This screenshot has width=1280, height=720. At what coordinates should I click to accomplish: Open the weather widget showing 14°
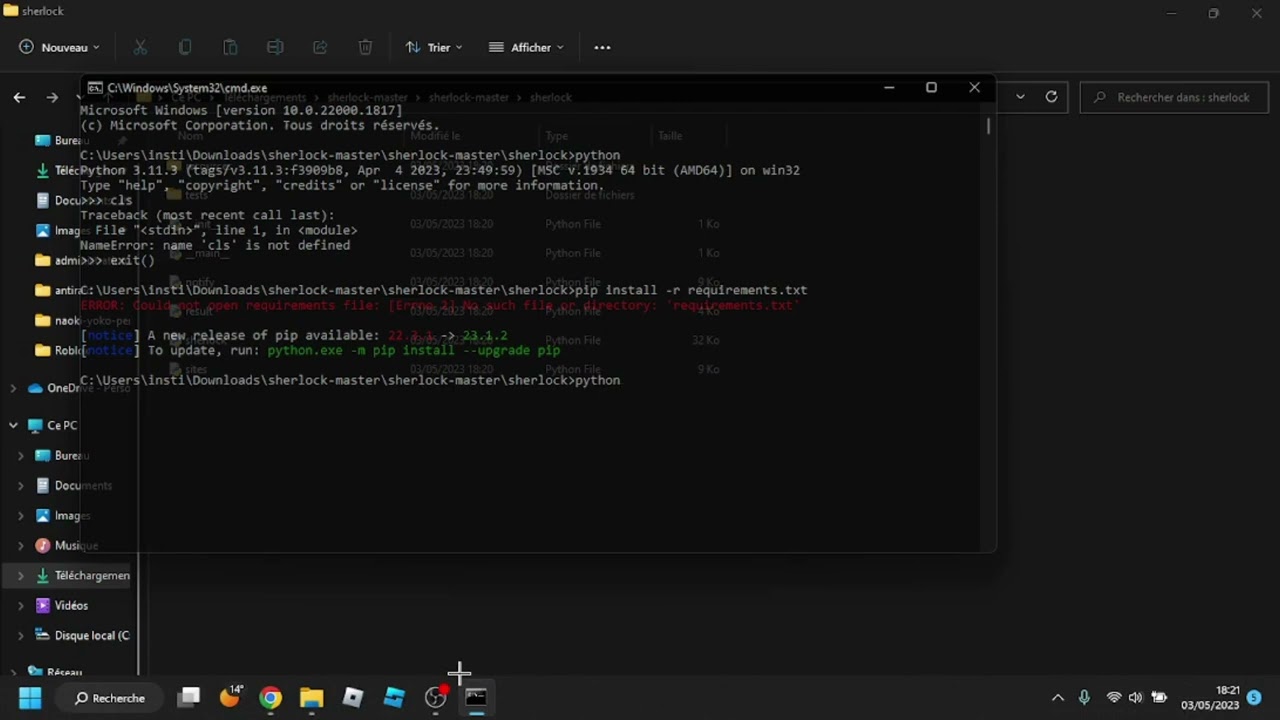pyautogui.click(x=231, y=697)
